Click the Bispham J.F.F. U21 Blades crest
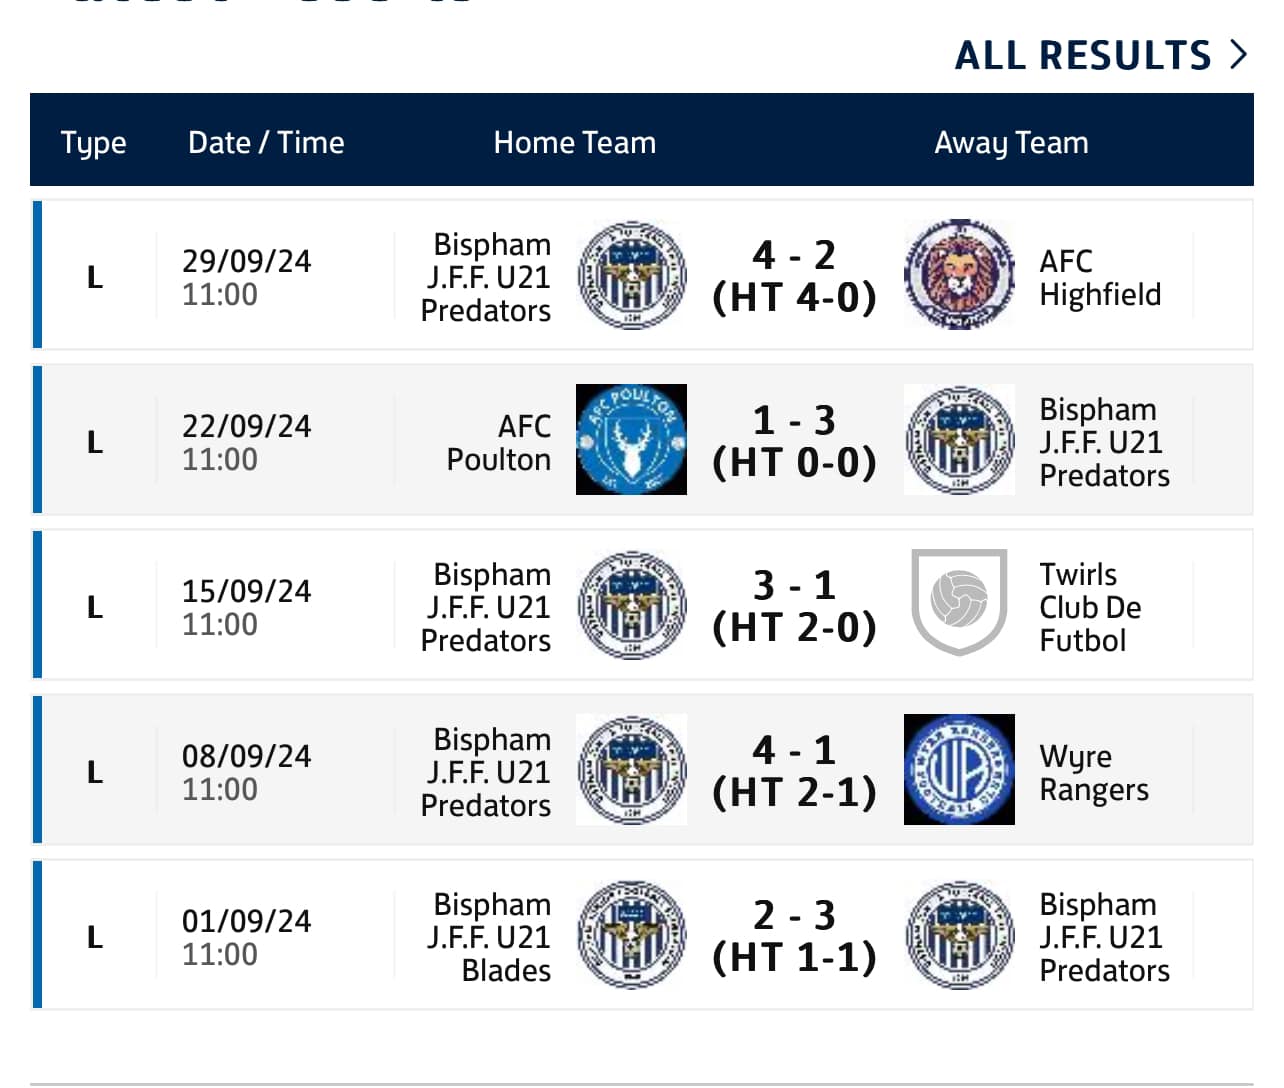The height and width of the screenshot is (1088, 1284). coord(632,935)
